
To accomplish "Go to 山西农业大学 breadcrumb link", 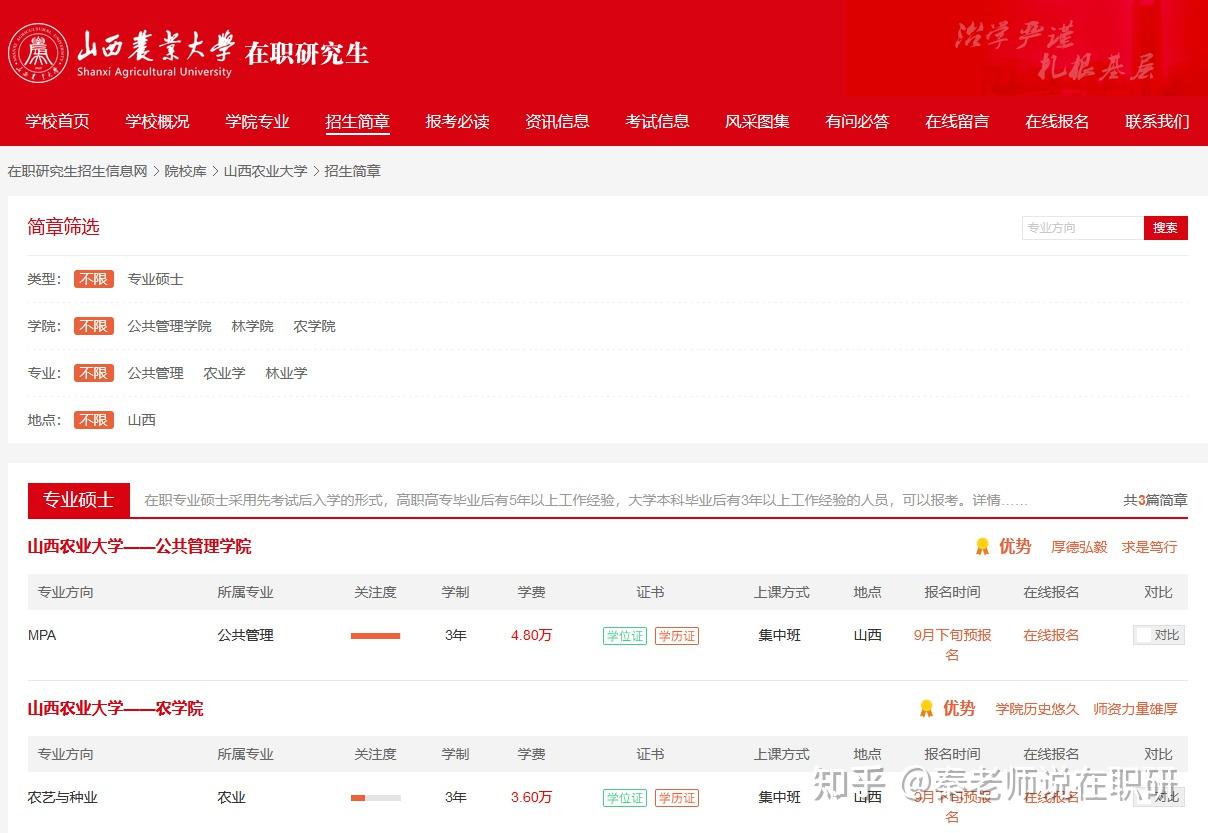I will point(265,171).
